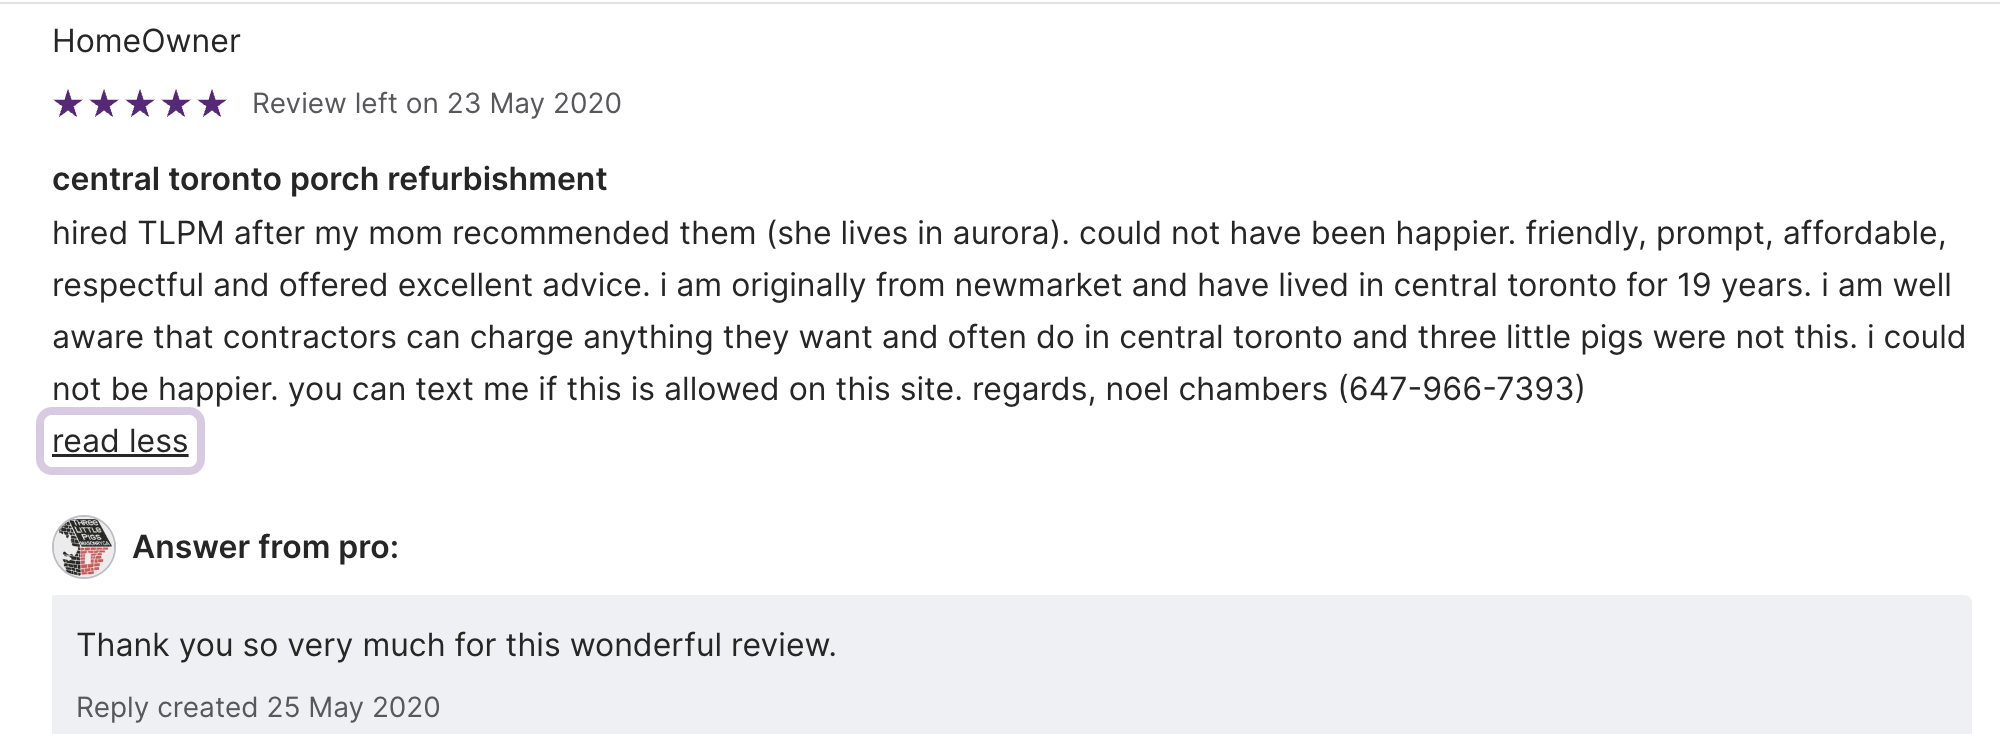Click the "Reply created 25 May 2020" text
The width and height of the screenshot is (2000, 734).
point(258,707)
